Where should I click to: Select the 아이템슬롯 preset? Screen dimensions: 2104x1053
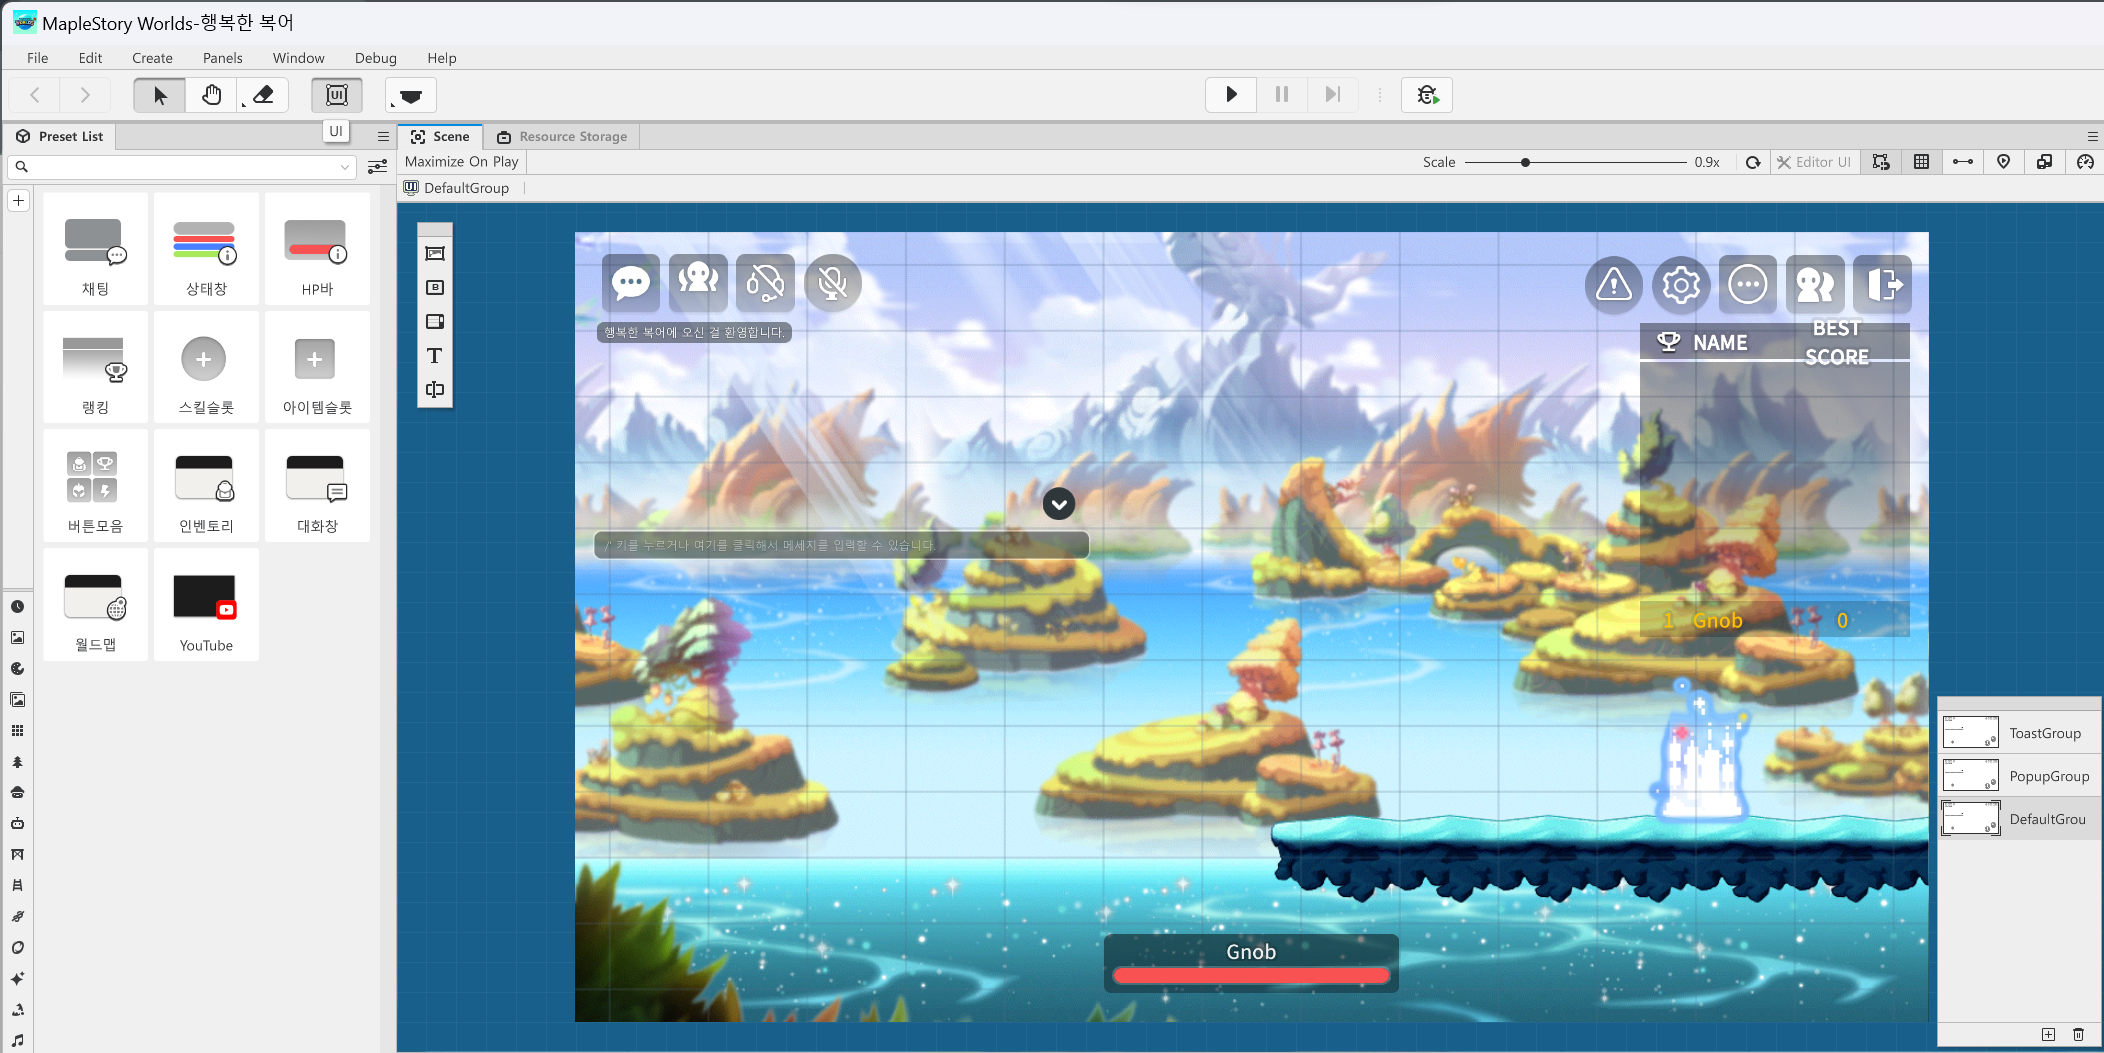317,368
